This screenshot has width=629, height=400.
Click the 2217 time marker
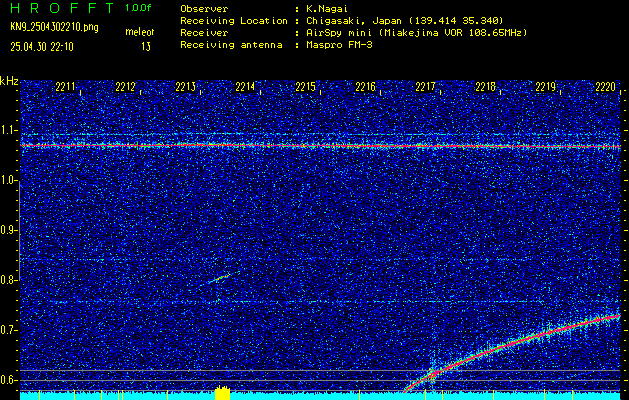click(425, 87)
